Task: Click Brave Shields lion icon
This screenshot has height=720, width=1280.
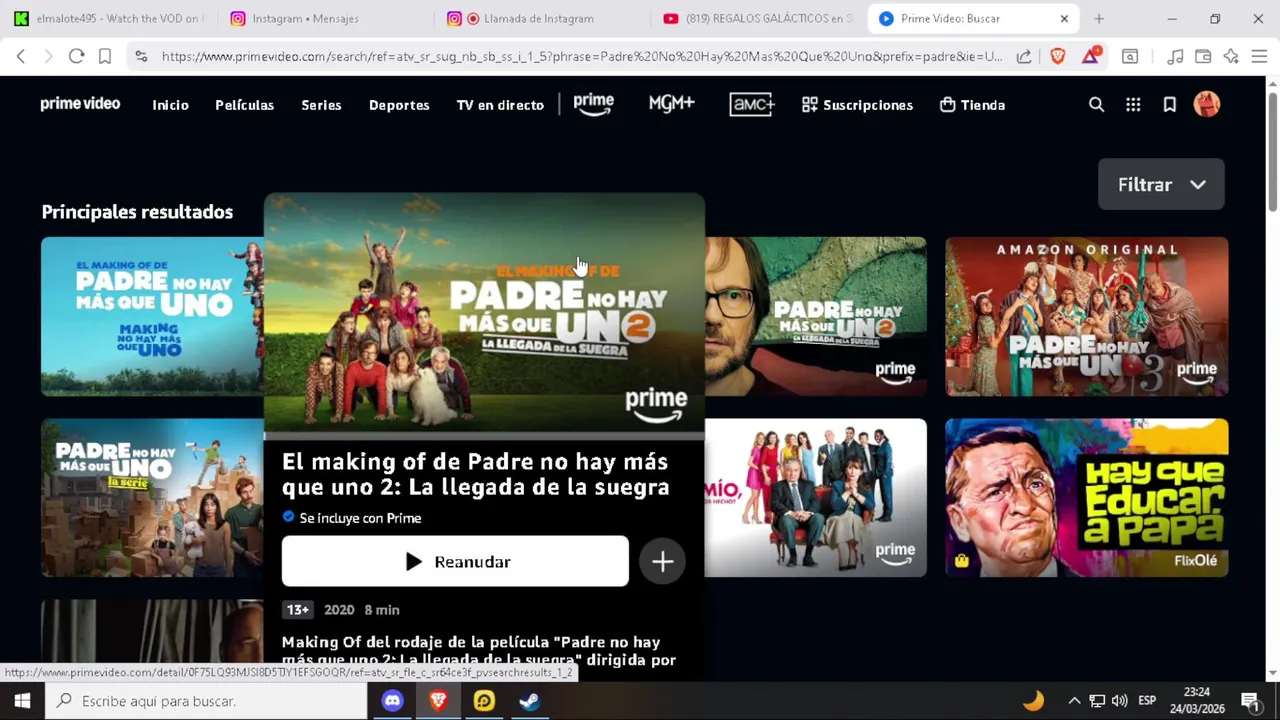Action: click(x=1058, y=56)
